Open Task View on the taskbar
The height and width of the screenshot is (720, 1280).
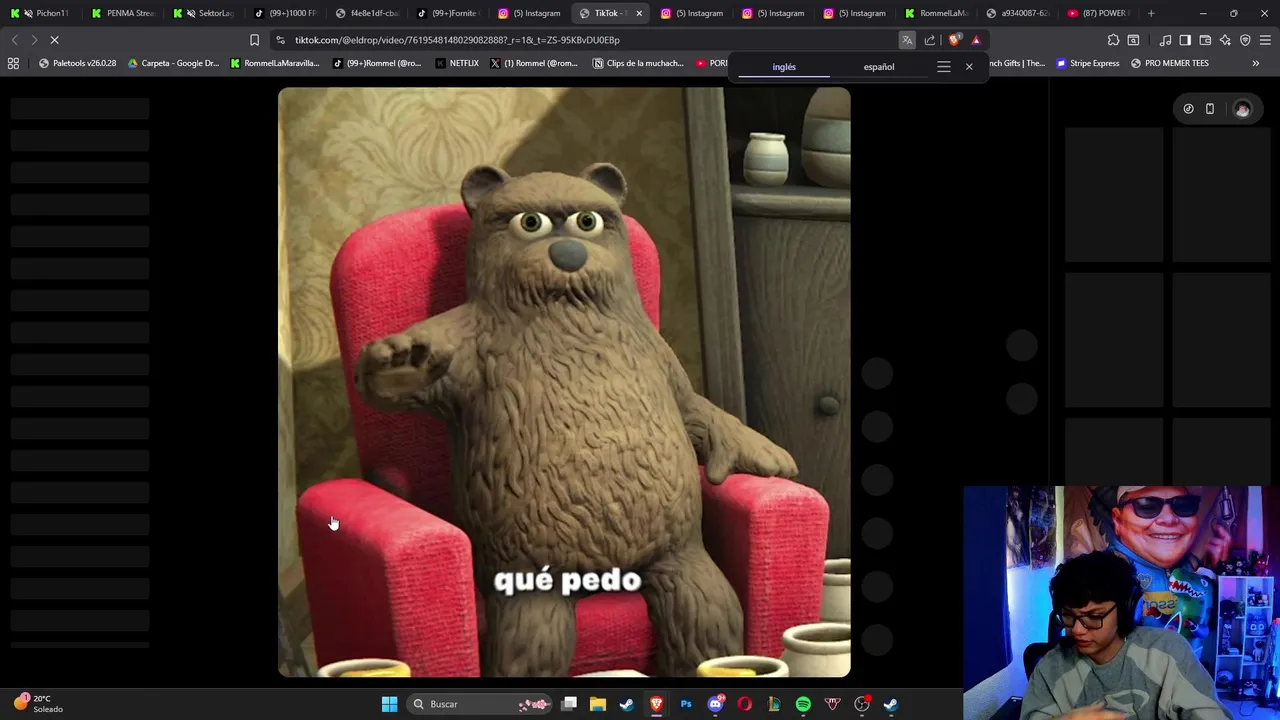[x=569, y=704]
